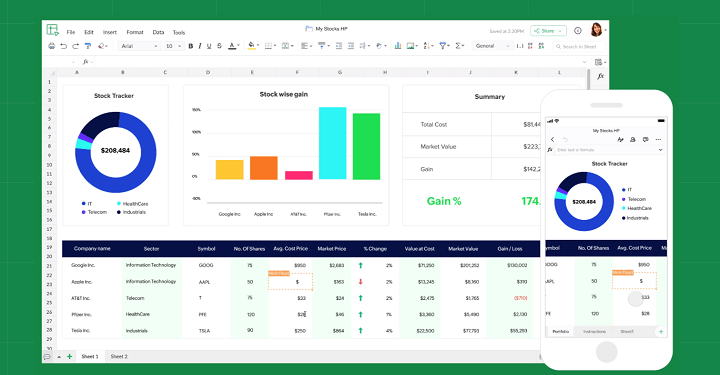Open the Tools menu

(x=179, y=33)
